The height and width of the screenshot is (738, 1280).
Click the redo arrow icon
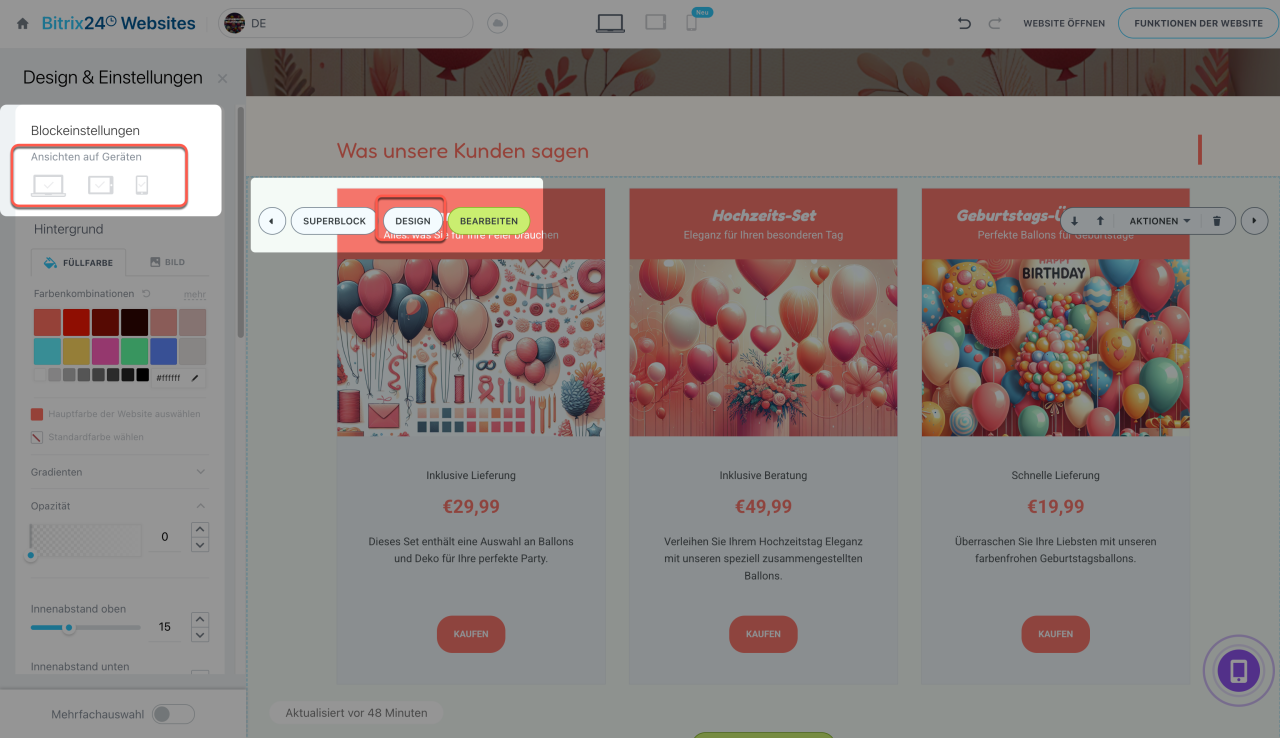pos(994,23)
